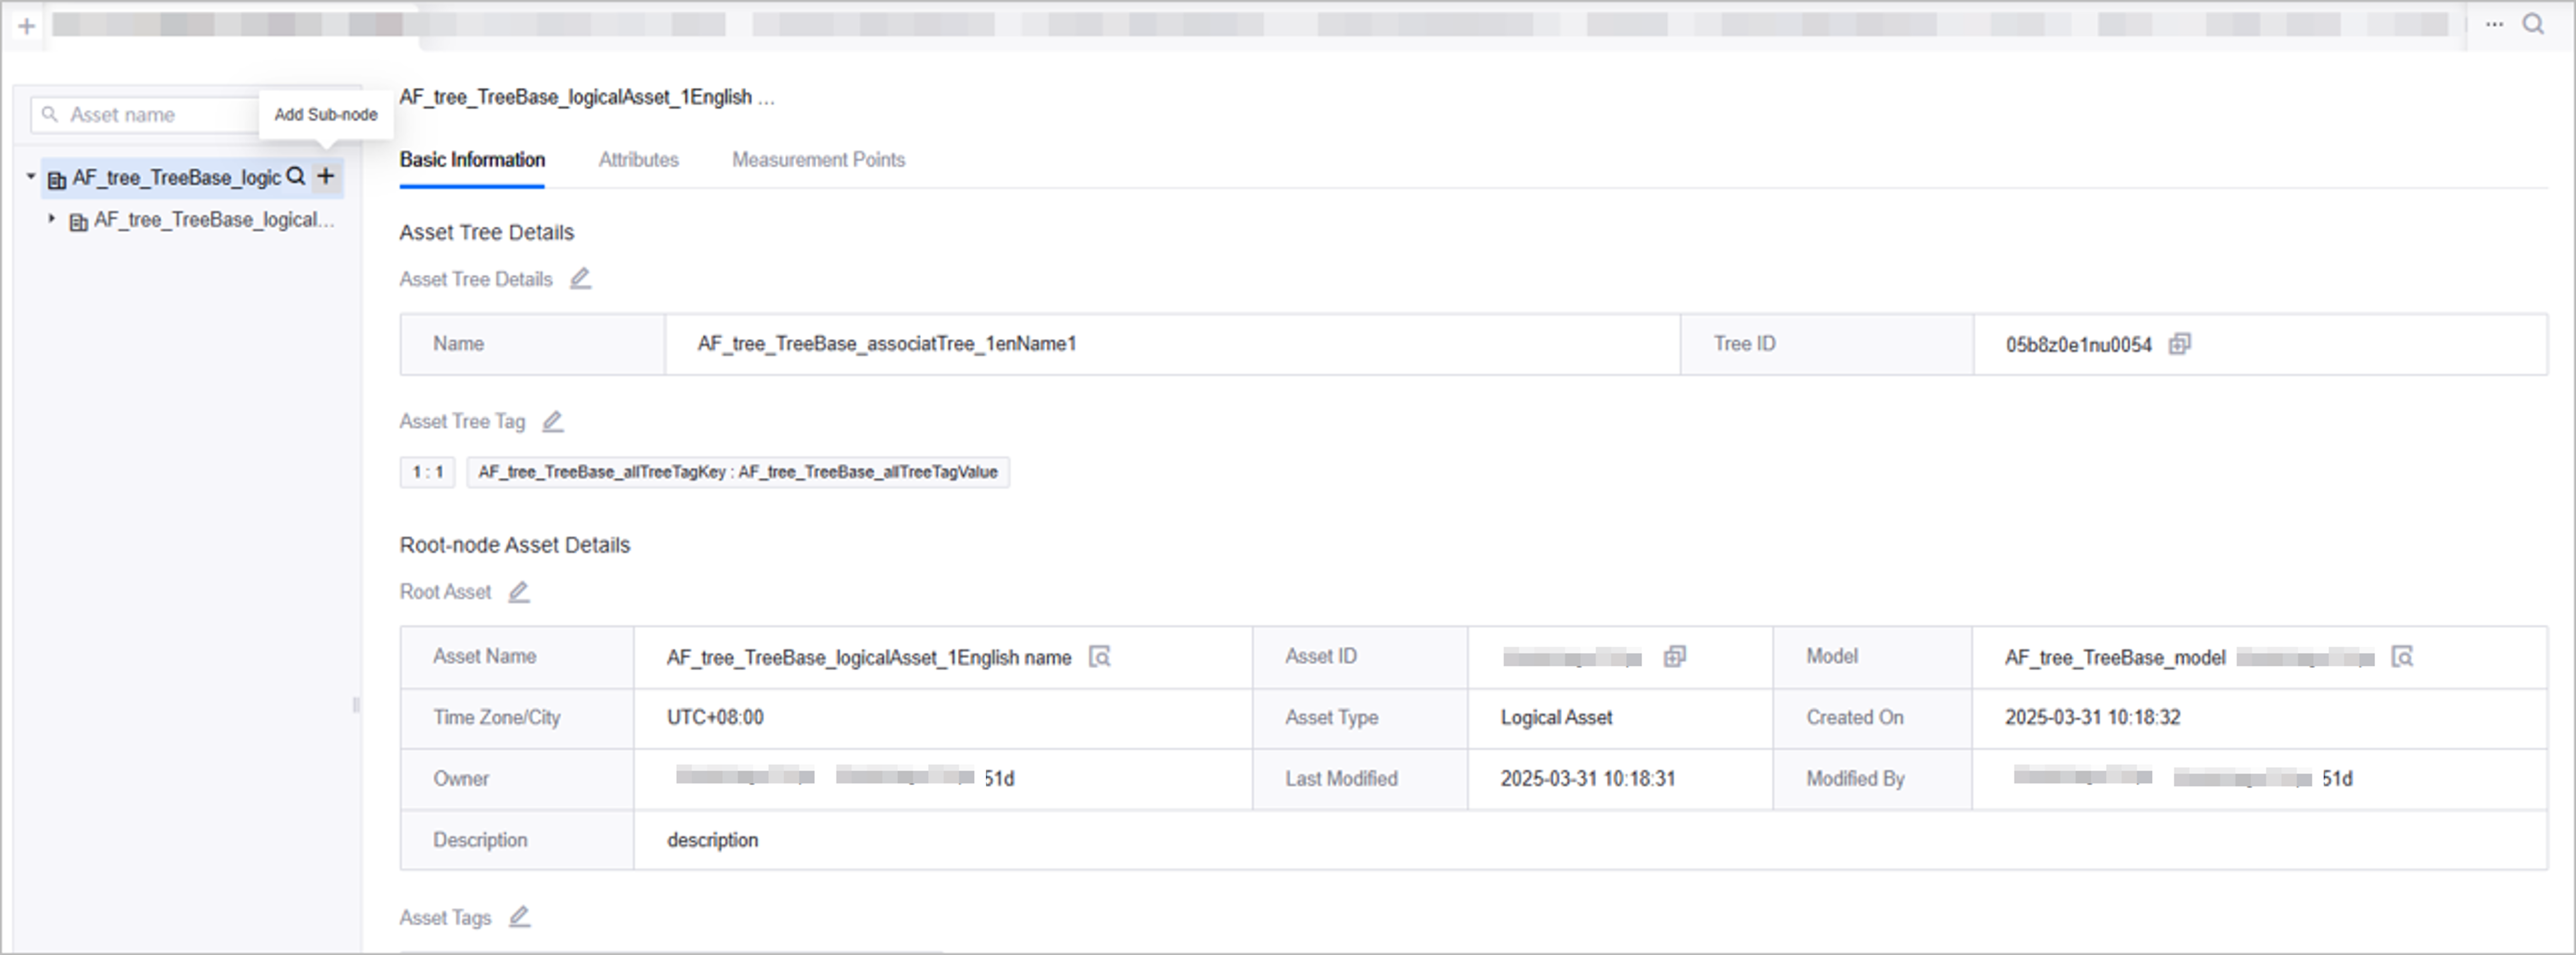2576x955 pixels.
Task: Click the Asset name search field
Action: click(150, 115)
